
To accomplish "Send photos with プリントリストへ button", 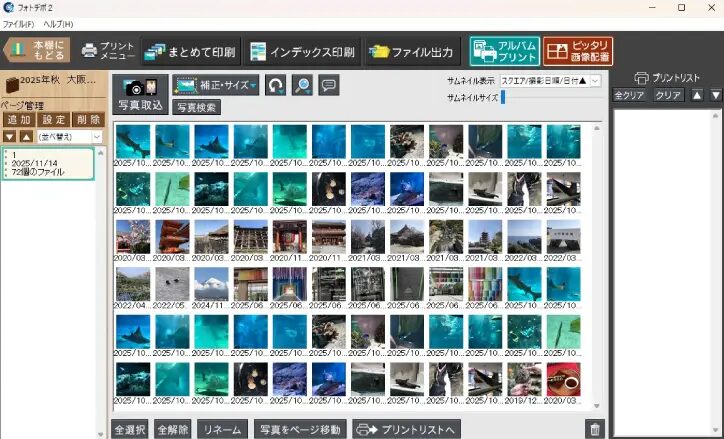I will point(406,430).
